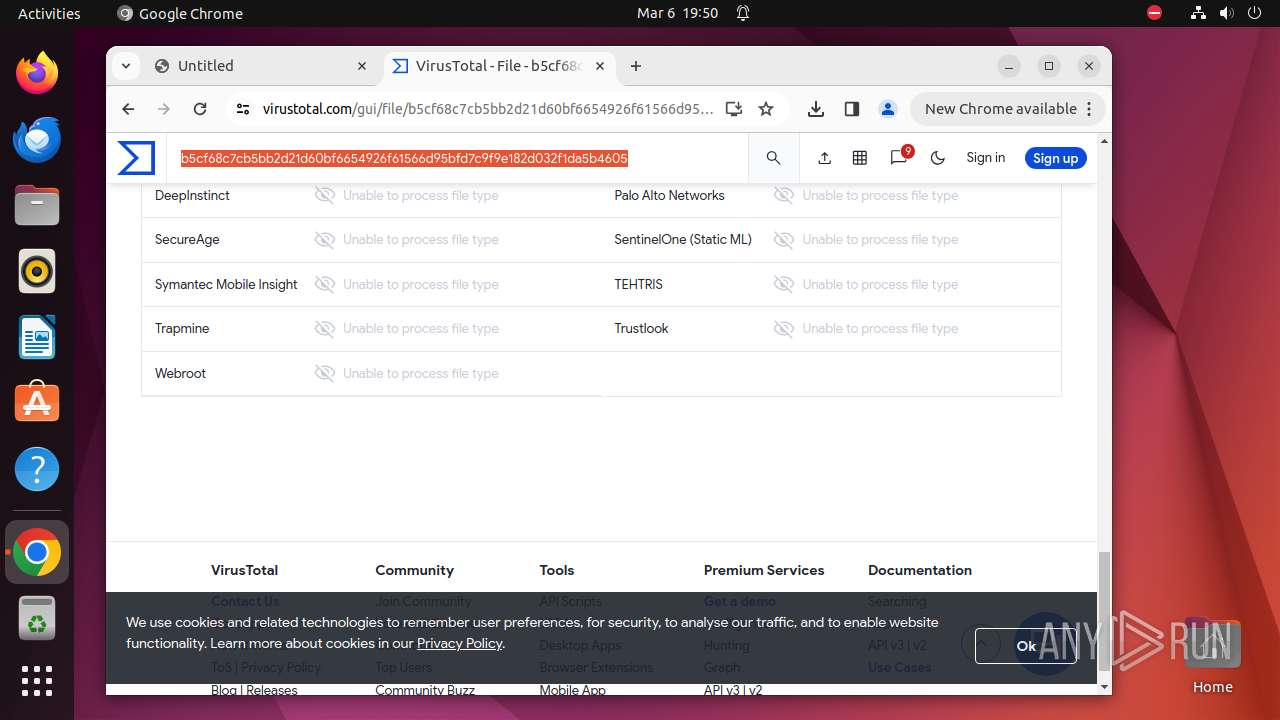Click New Chrome available button

pos(1007,109)
